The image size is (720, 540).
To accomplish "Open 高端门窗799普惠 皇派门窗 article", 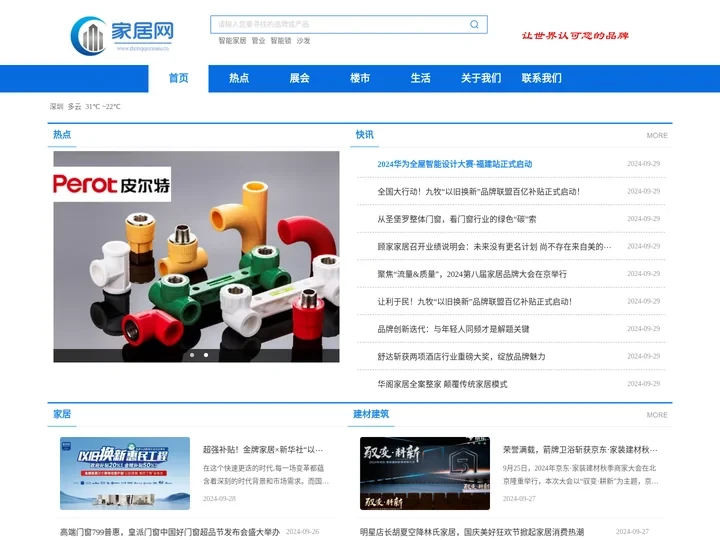I will tap(170, 532).
